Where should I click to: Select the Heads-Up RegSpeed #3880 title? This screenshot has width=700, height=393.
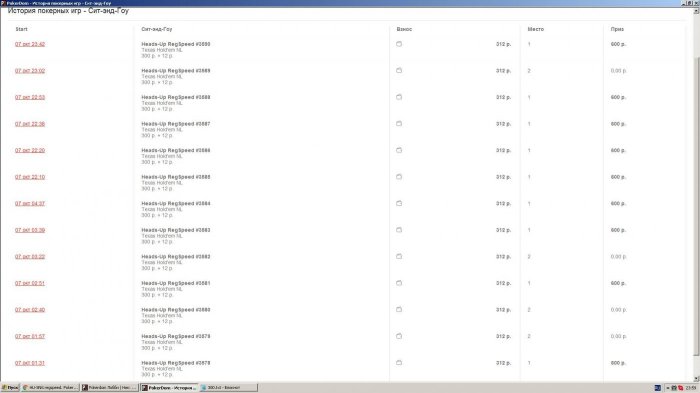coord(175,310)
